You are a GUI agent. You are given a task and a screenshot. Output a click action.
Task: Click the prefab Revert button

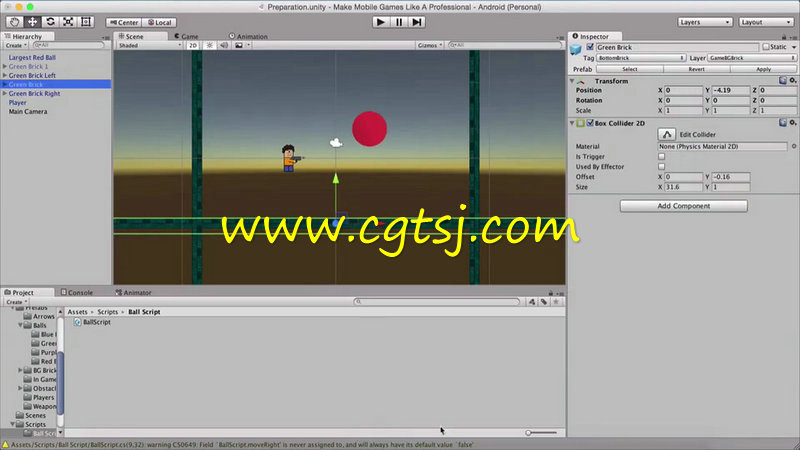pyautogui.click(x=696, y=69)
